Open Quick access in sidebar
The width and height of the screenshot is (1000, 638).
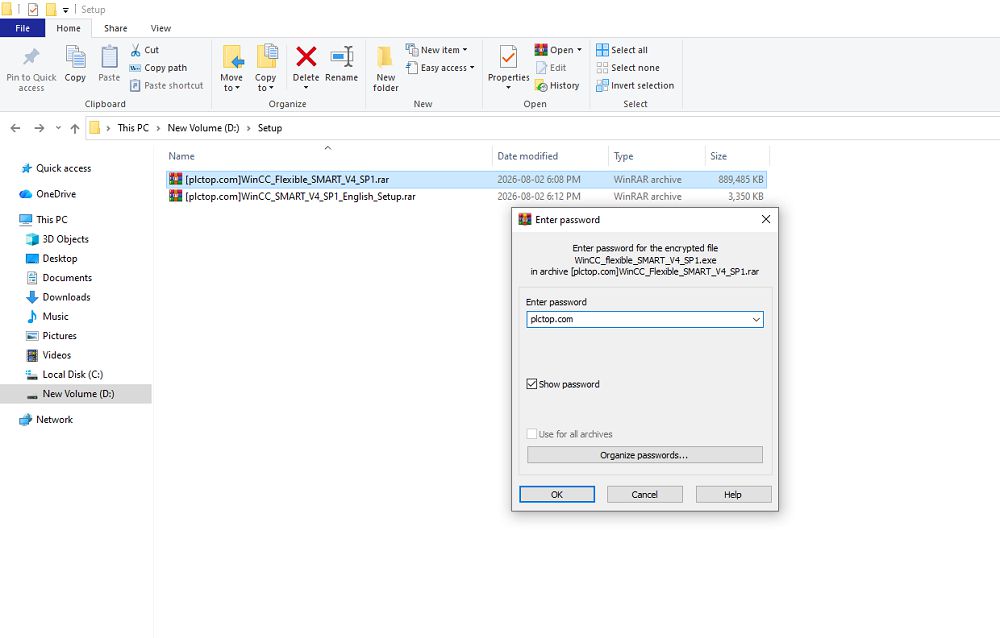[56, 168]
